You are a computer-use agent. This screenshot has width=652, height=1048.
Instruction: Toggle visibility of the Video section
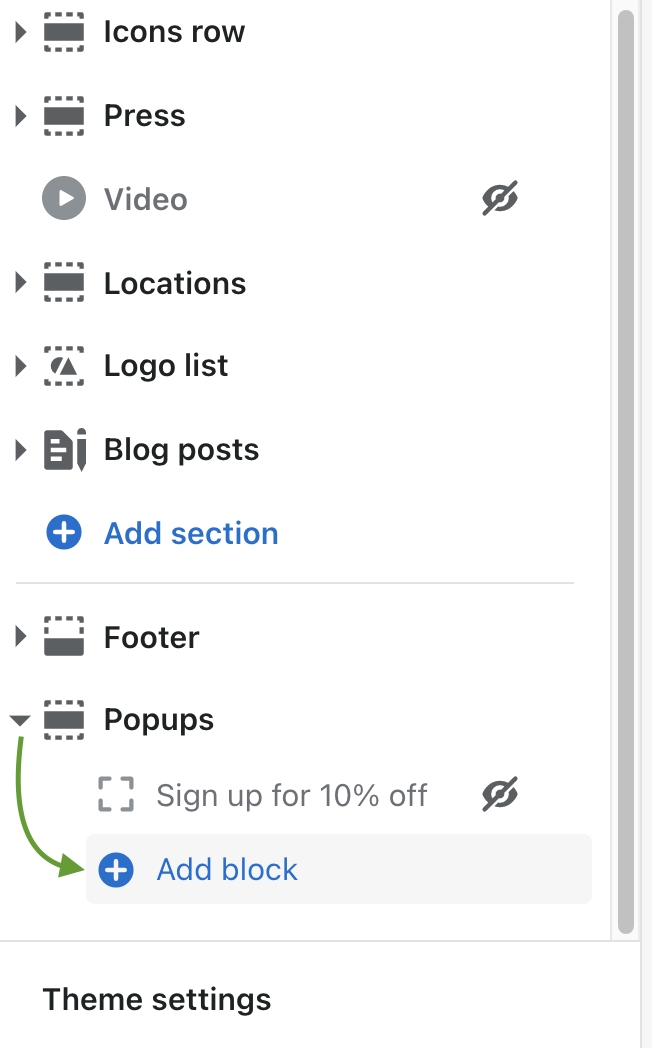[500, 199]
